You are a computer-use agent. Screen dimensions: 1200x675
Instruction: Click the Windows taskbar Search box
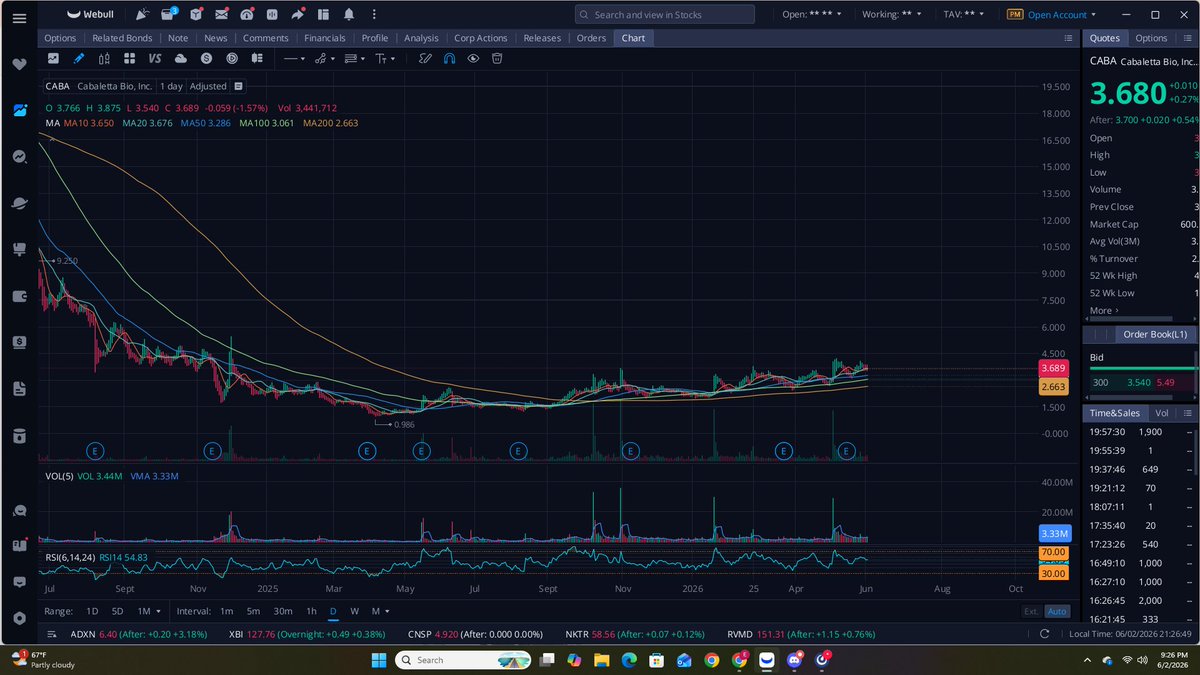[x=465, y=660]
